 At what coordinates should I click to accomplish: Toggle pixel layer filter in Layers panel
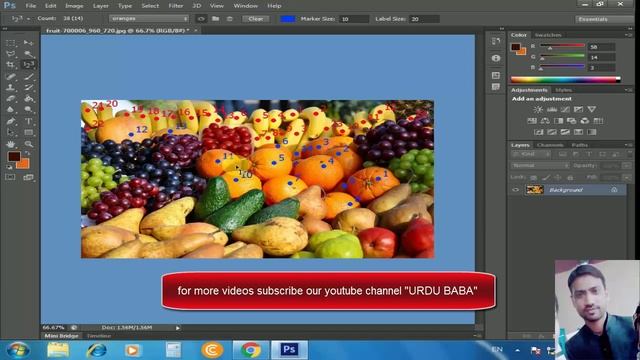click(562, 154)
